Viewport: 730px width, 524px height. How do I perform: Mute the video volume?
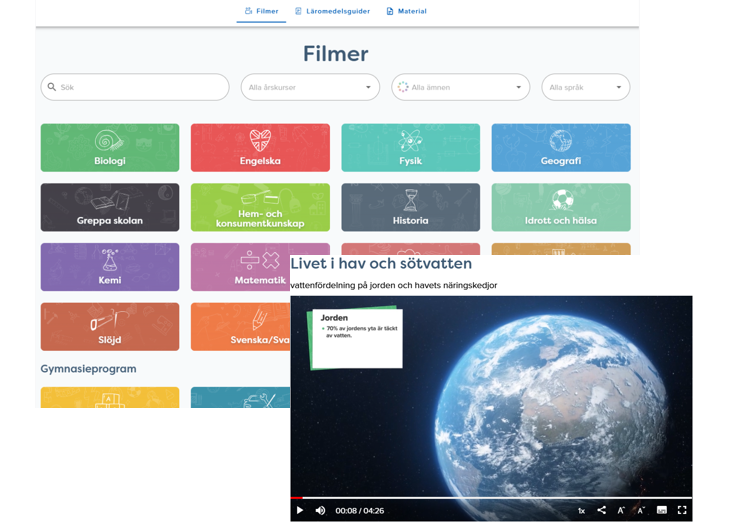[x=320, y=510]
